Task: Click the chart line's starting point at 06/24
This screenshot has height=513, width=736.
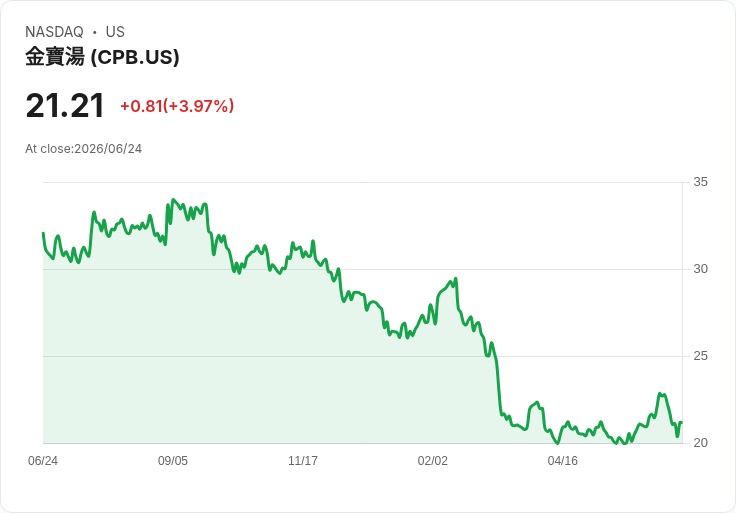Action: pyautogui.click(x=43, y=233)
